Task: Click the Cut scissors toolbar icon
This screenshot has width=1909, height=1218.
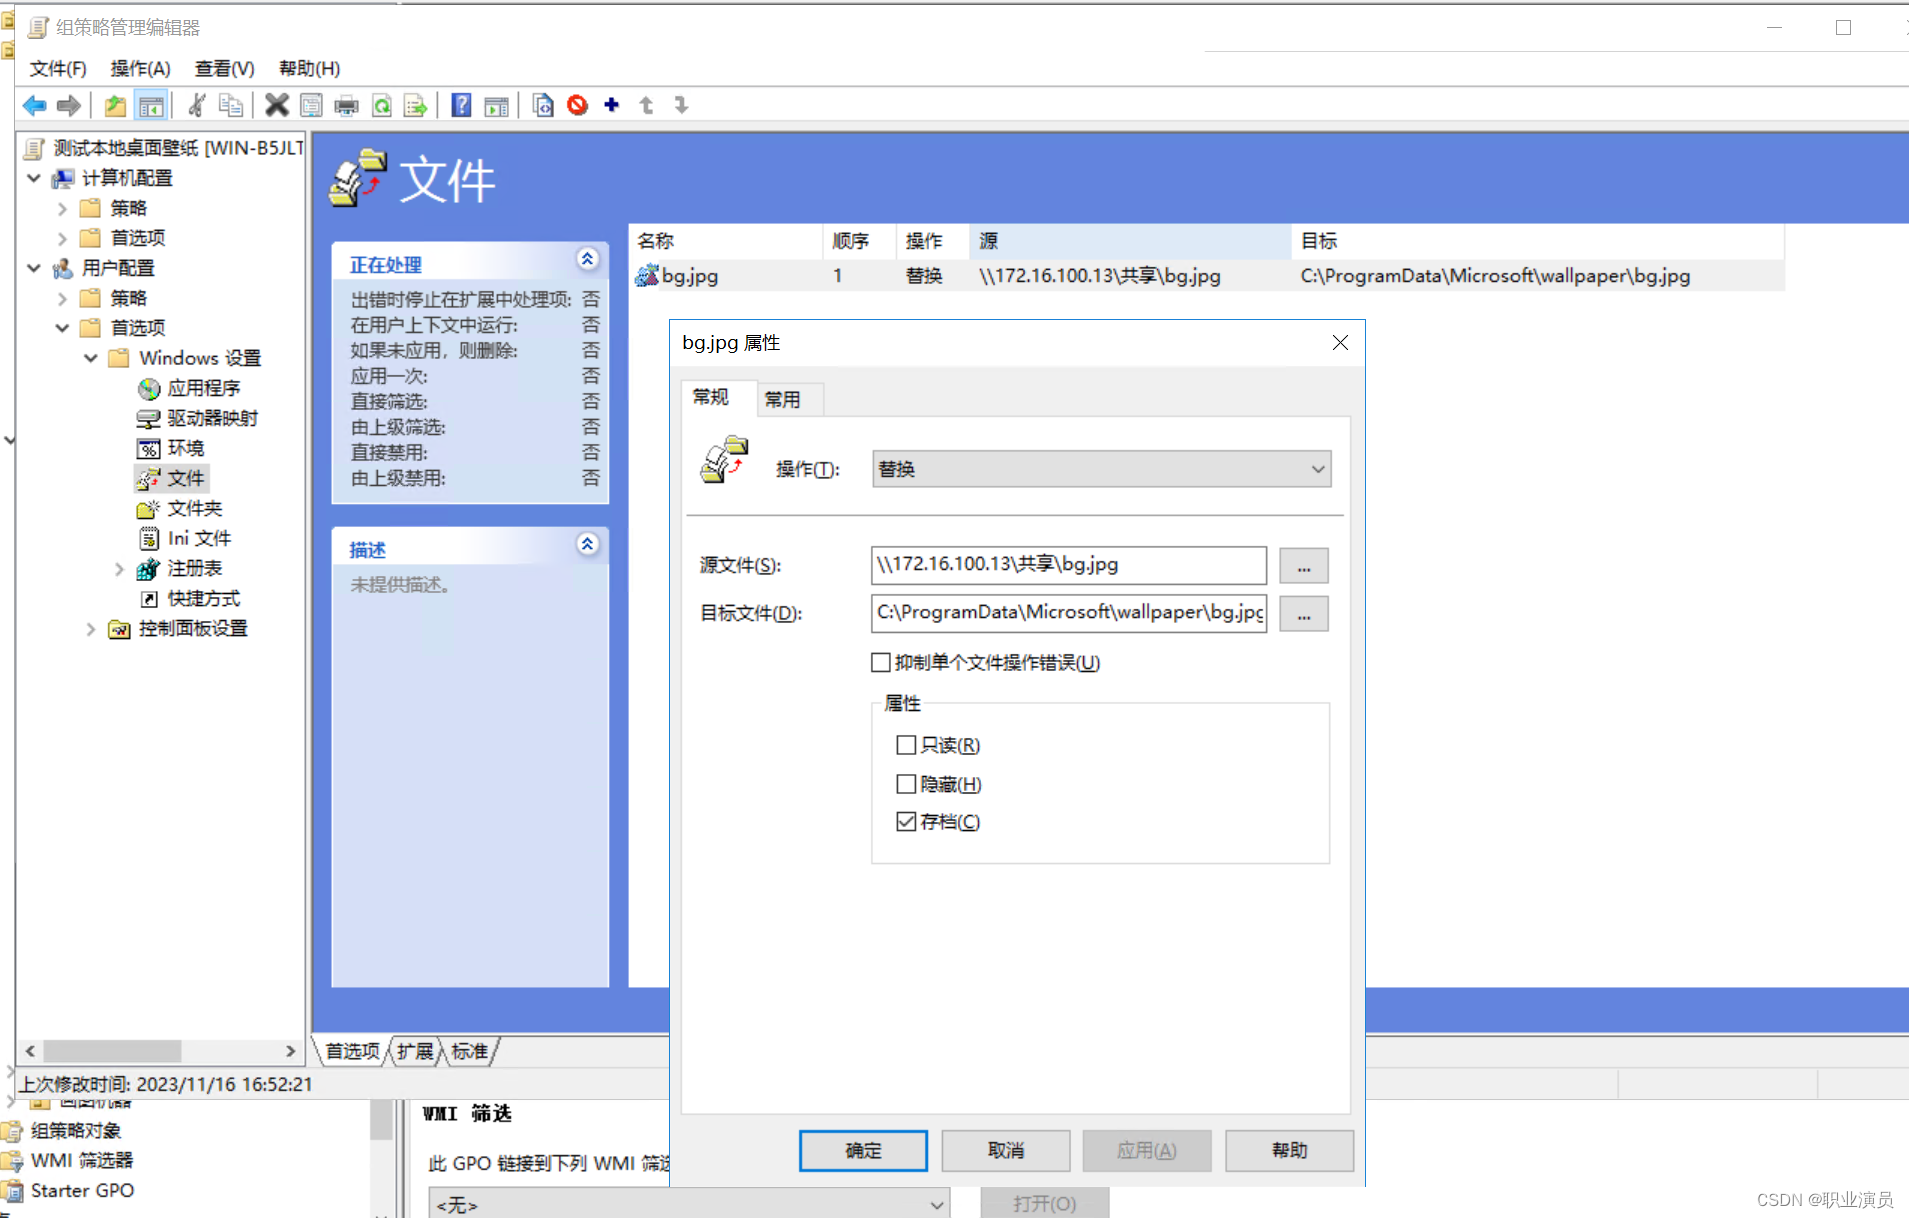Action: pos(197,105)
